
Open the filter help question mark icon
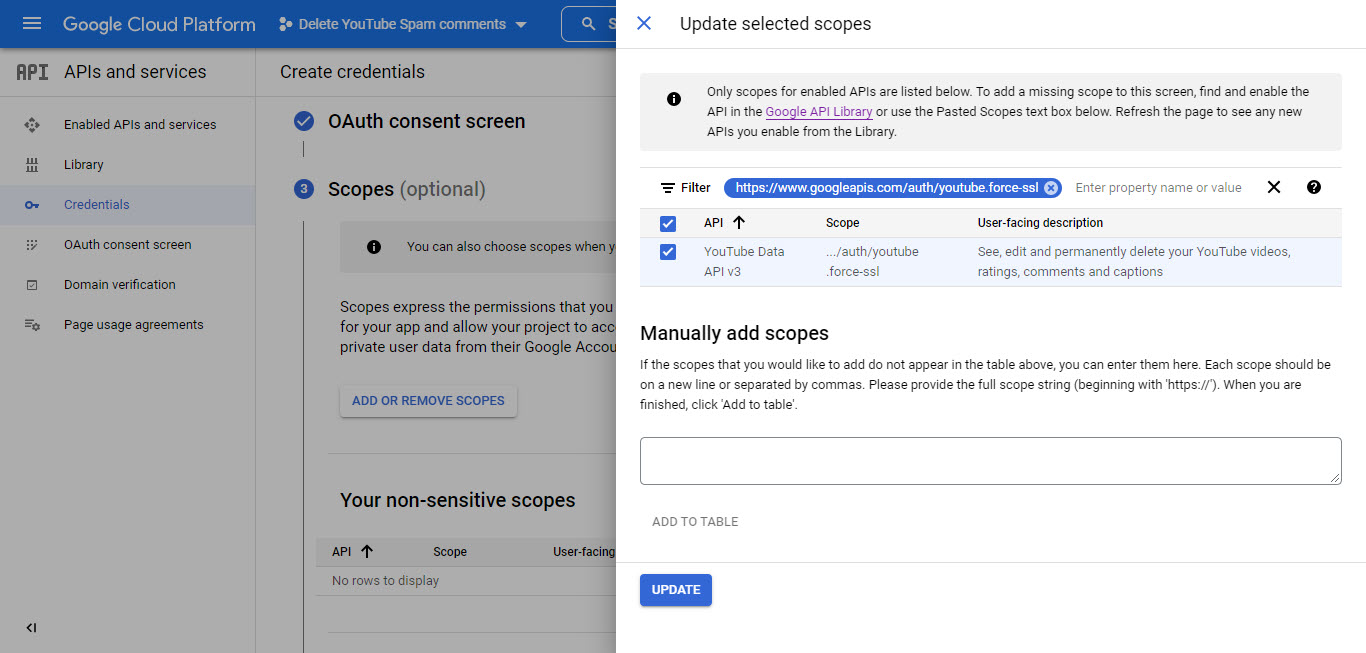(x=1314, y=187)
